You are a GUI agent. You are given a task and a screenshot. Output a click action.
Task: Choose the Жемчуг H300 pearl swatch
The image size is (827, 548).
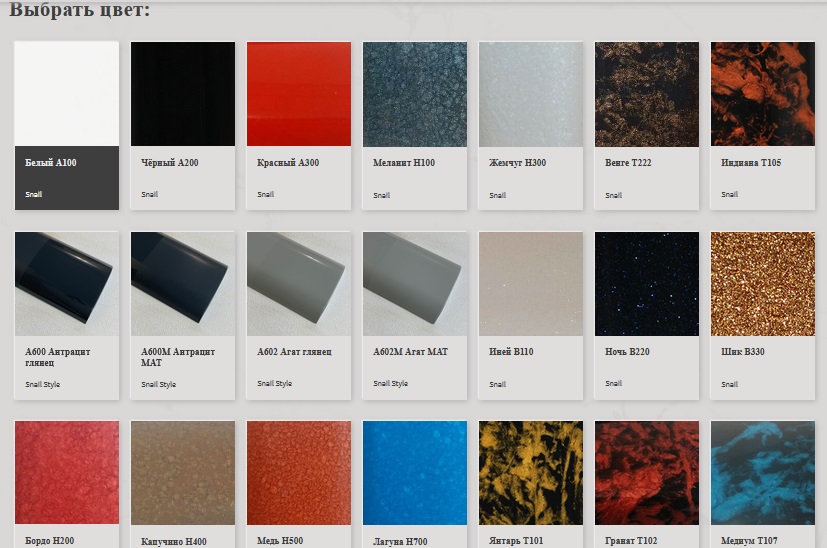531,94
